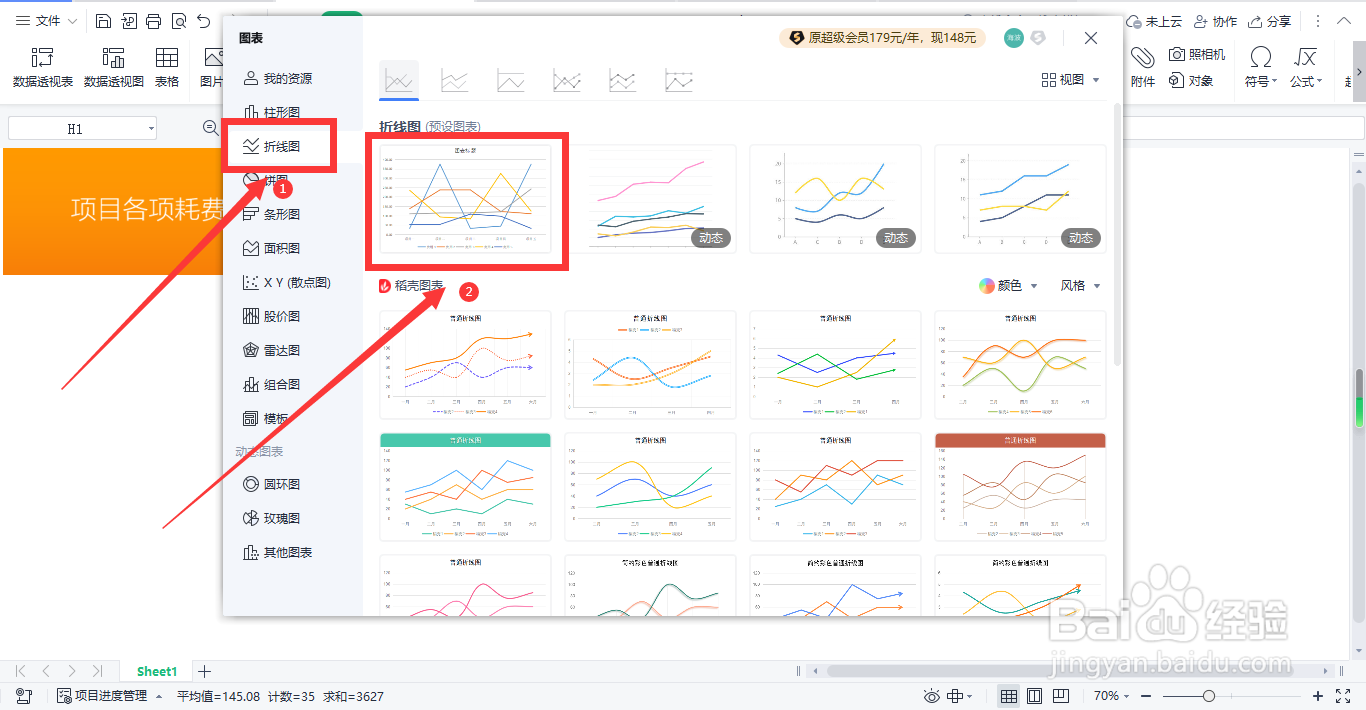Click the membership price offer banner
This screenshot has width=1366, height=710.
point(882,38)
